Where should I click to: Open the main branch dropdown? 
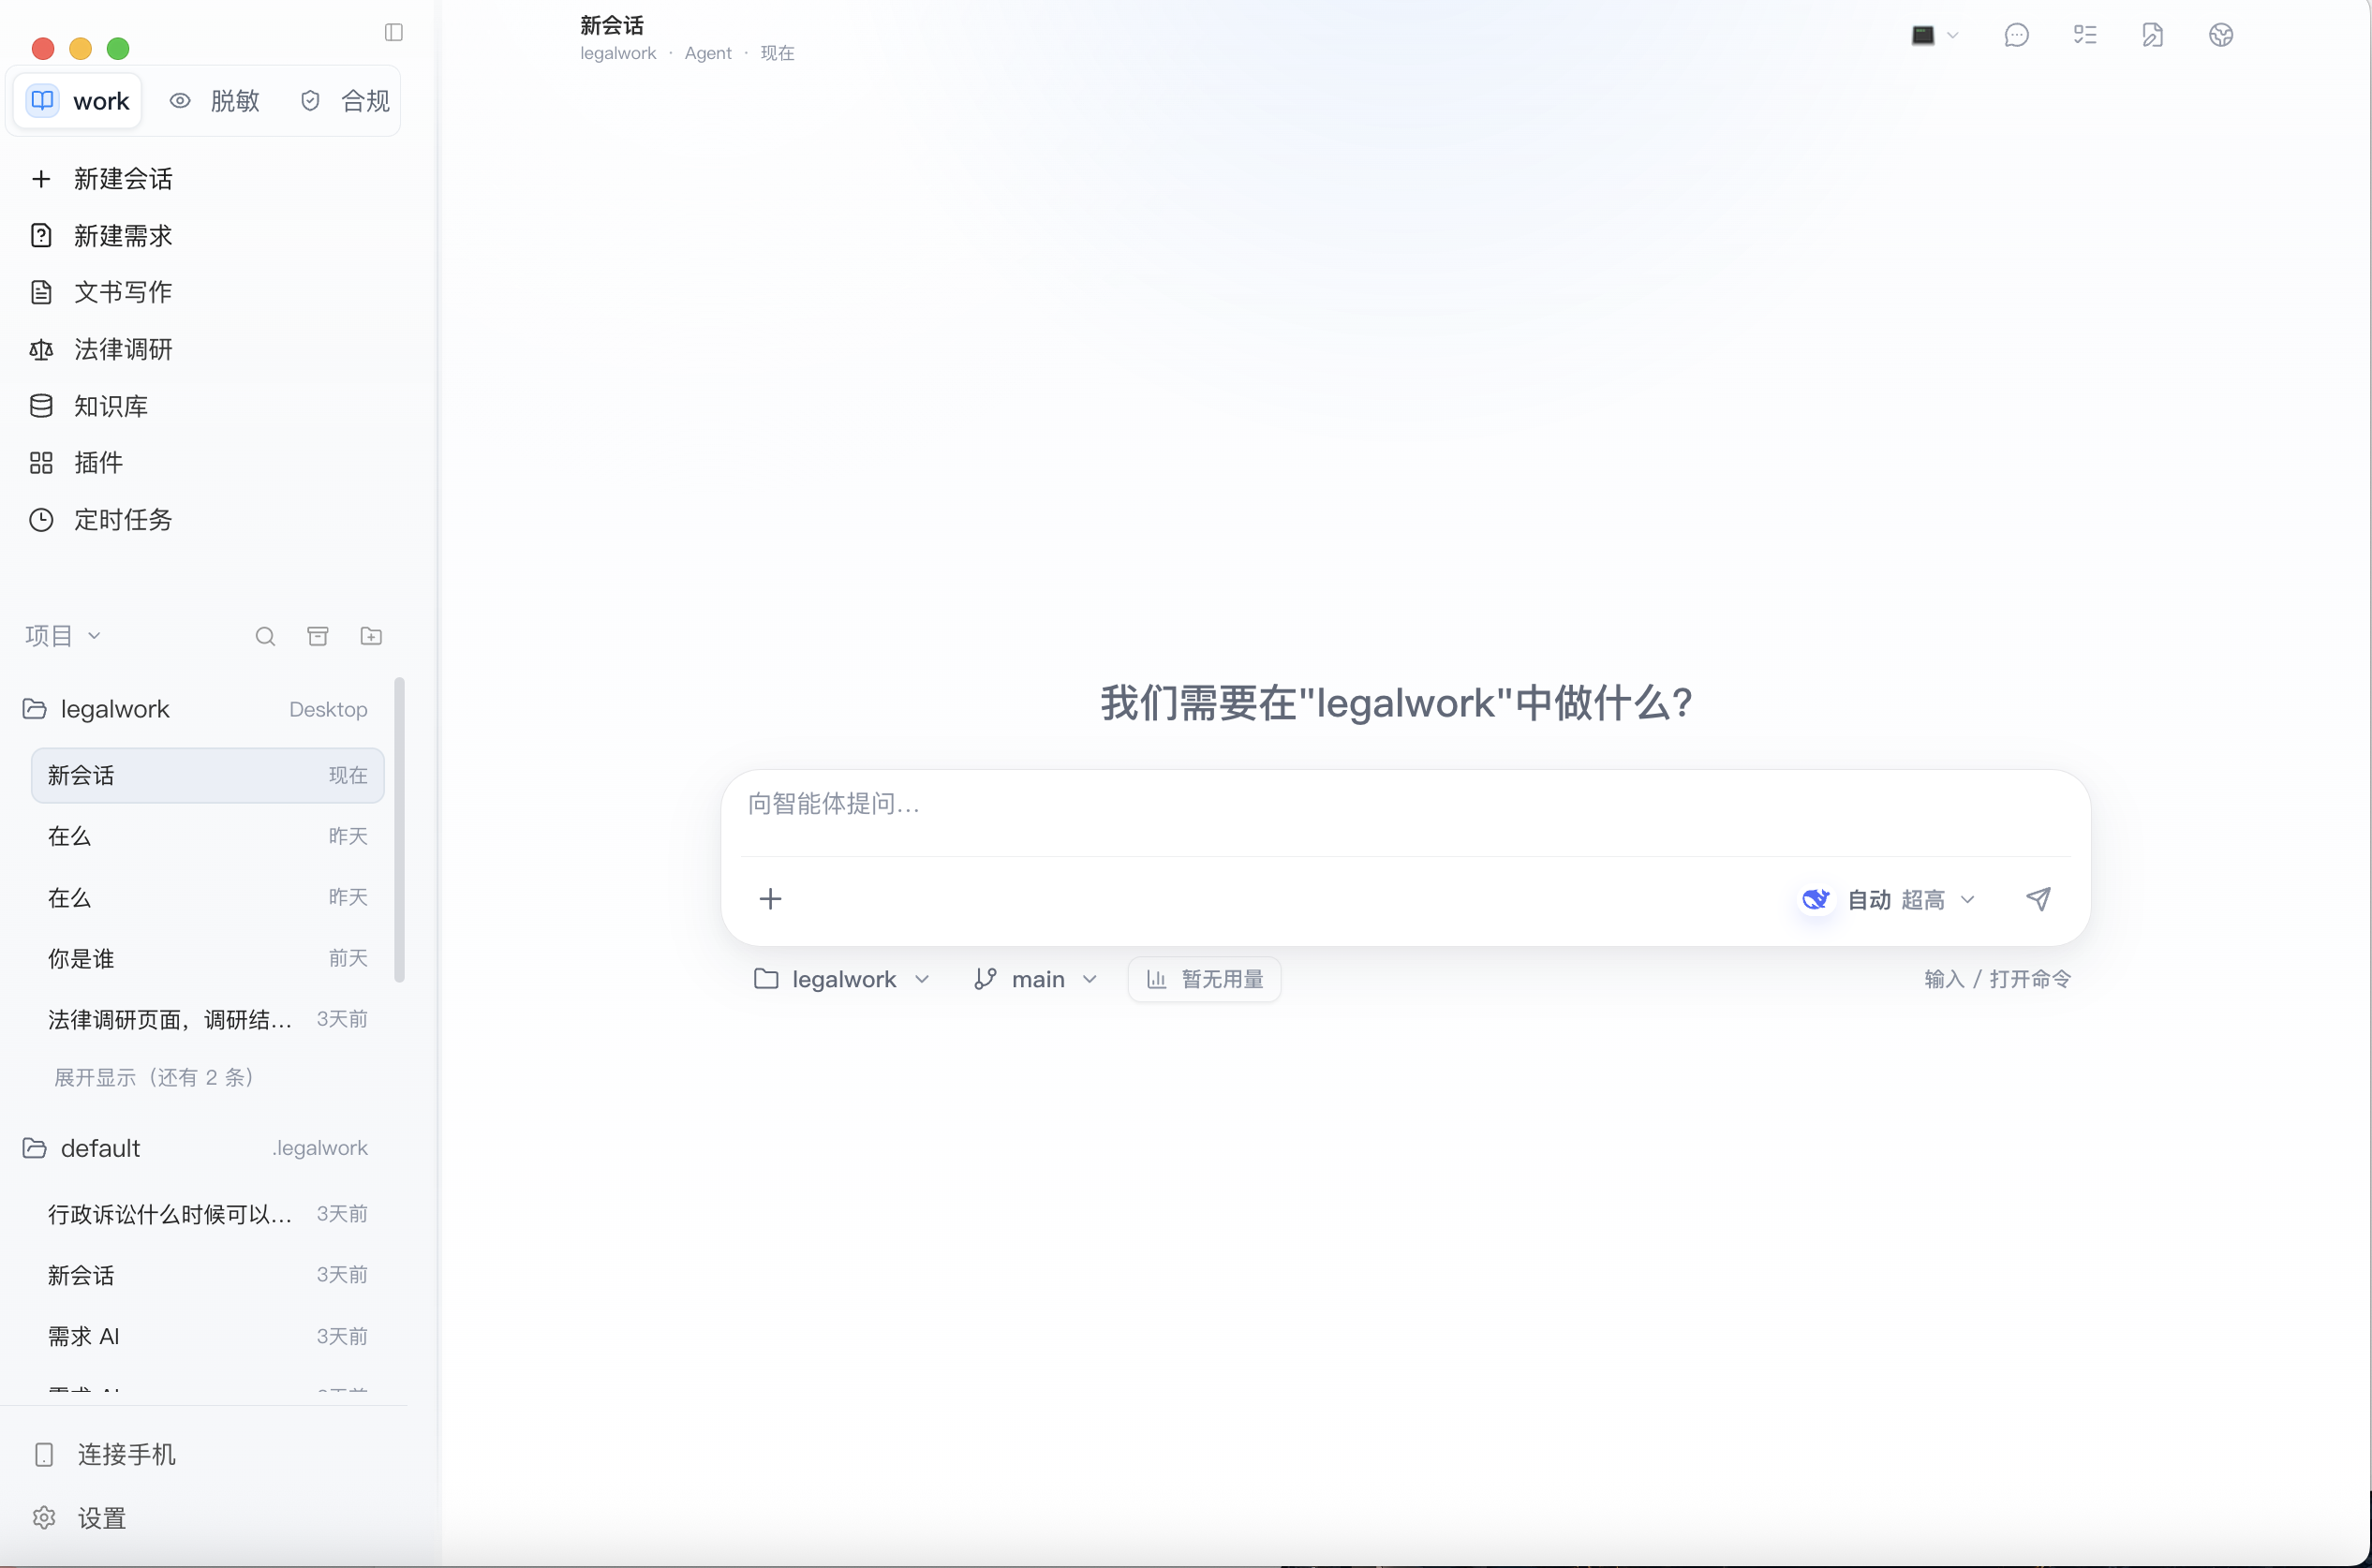pyautogui.click(x=1036, y=979)
